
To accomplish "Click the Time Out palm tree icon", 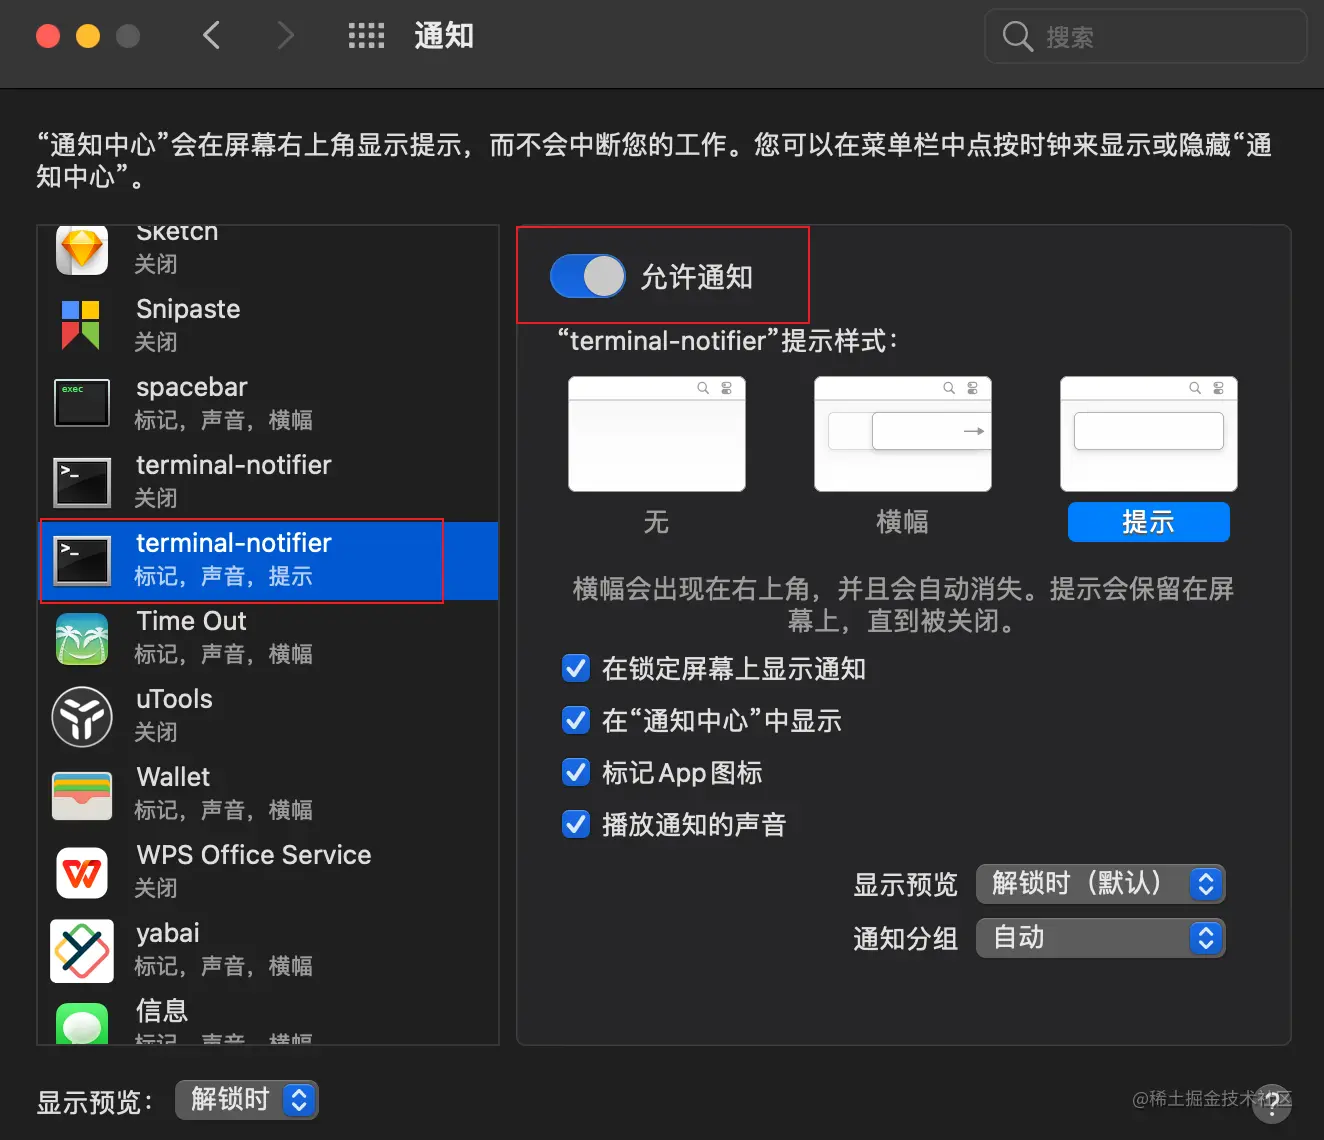I will [x=82, y=639].
